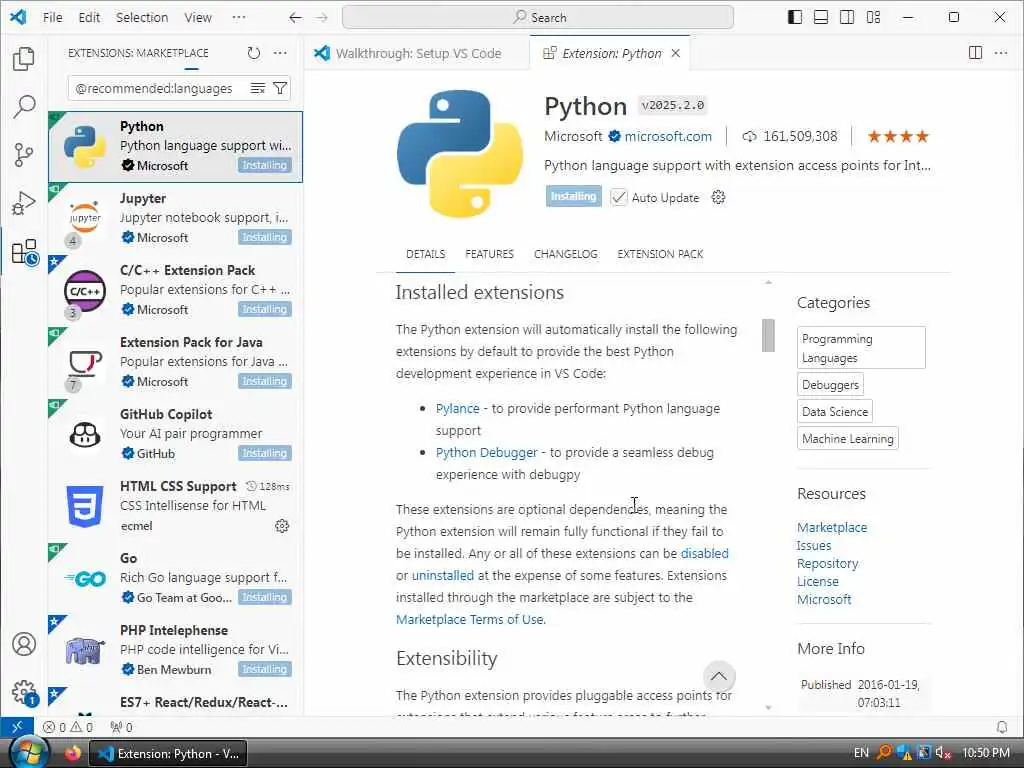Screen dimensions: 1024x768
Task: Switch to FEATURES tab
Action: 489,254
